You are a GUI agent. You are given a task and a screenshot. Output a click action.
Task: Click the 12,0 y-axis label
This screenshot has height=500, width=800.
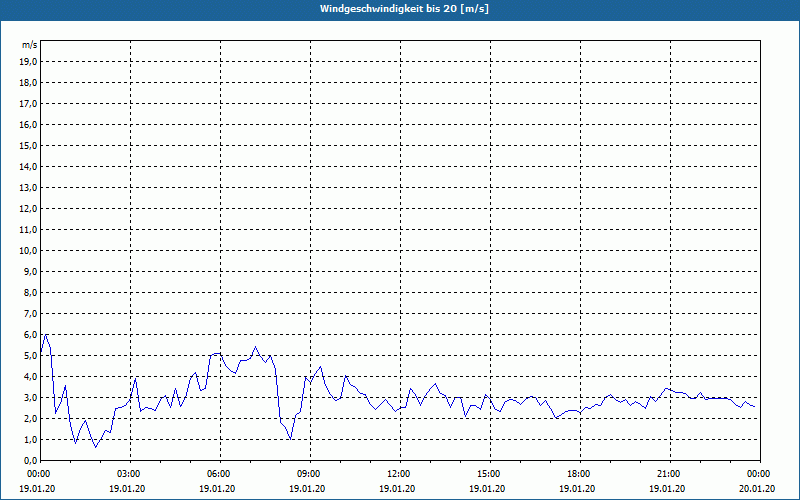(28, 209)
